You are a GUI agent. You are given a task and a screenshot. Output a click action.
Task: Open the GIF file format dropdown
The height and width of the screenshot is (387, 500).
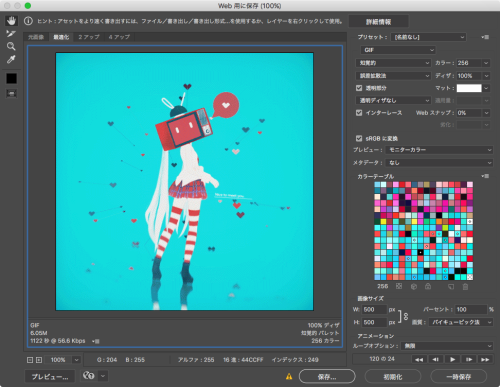(398, 50)
